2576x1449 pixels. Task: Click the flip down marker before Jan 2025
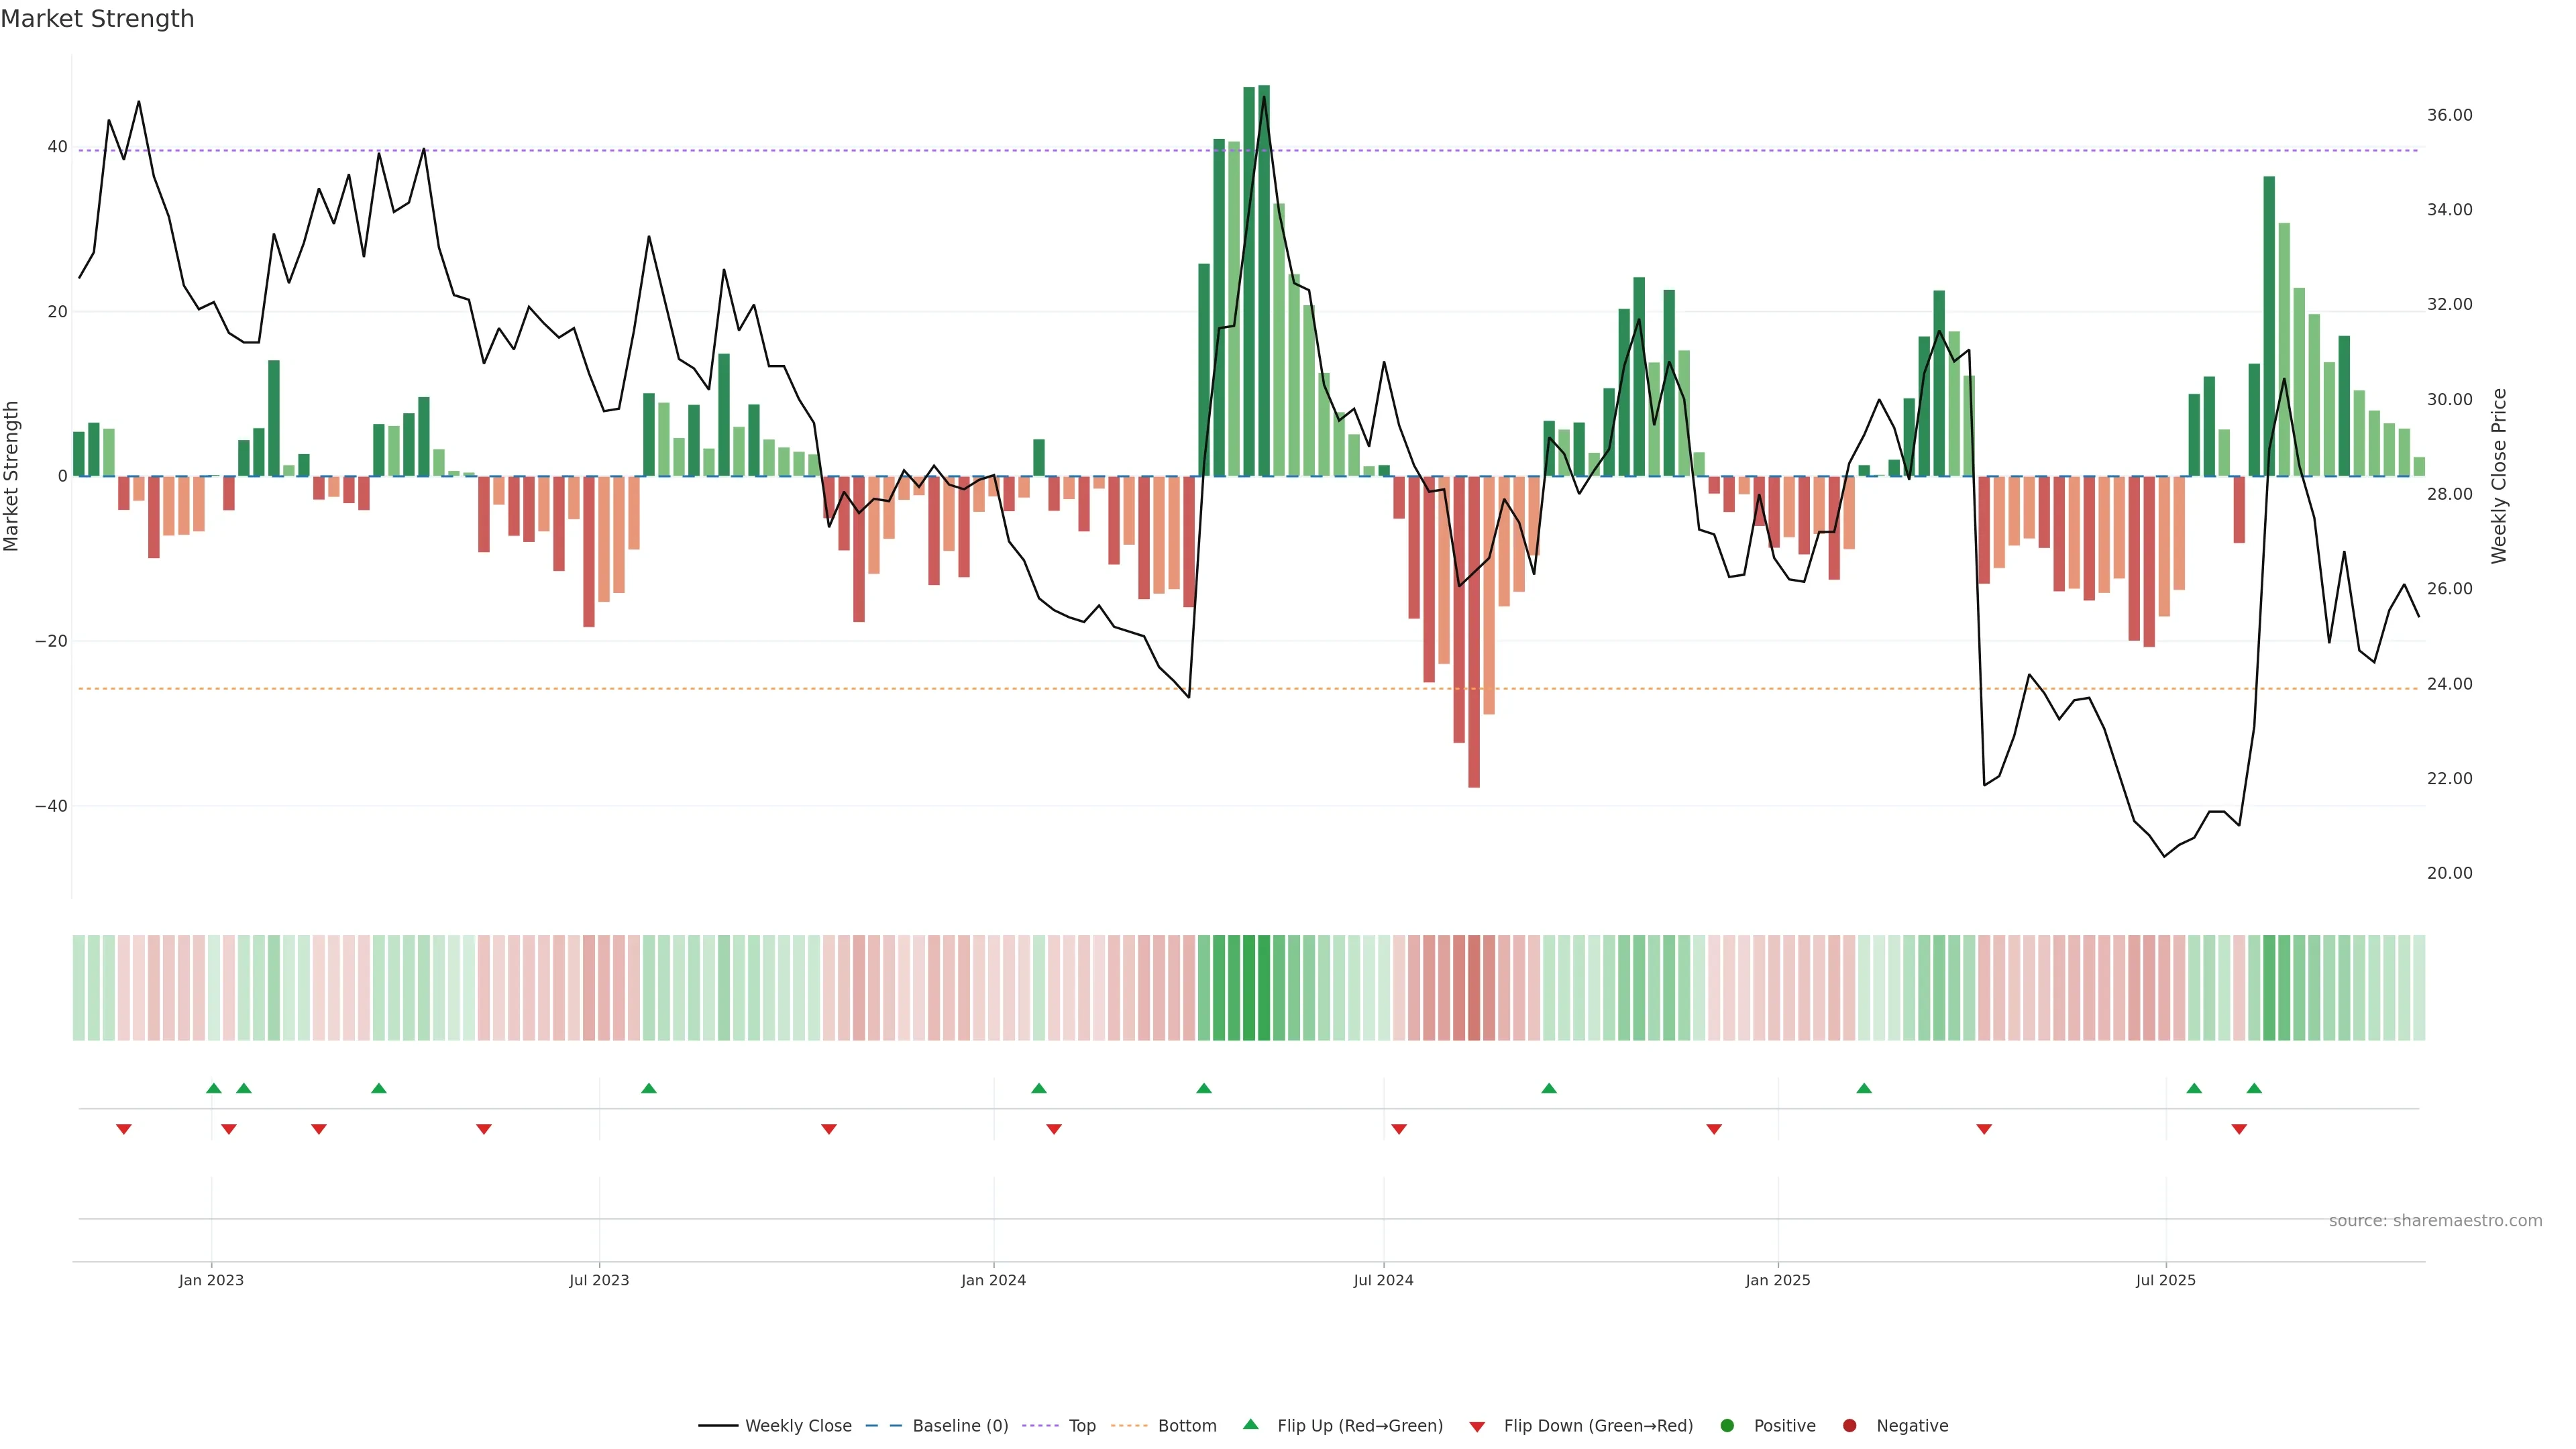[x=1714, y=1129]
